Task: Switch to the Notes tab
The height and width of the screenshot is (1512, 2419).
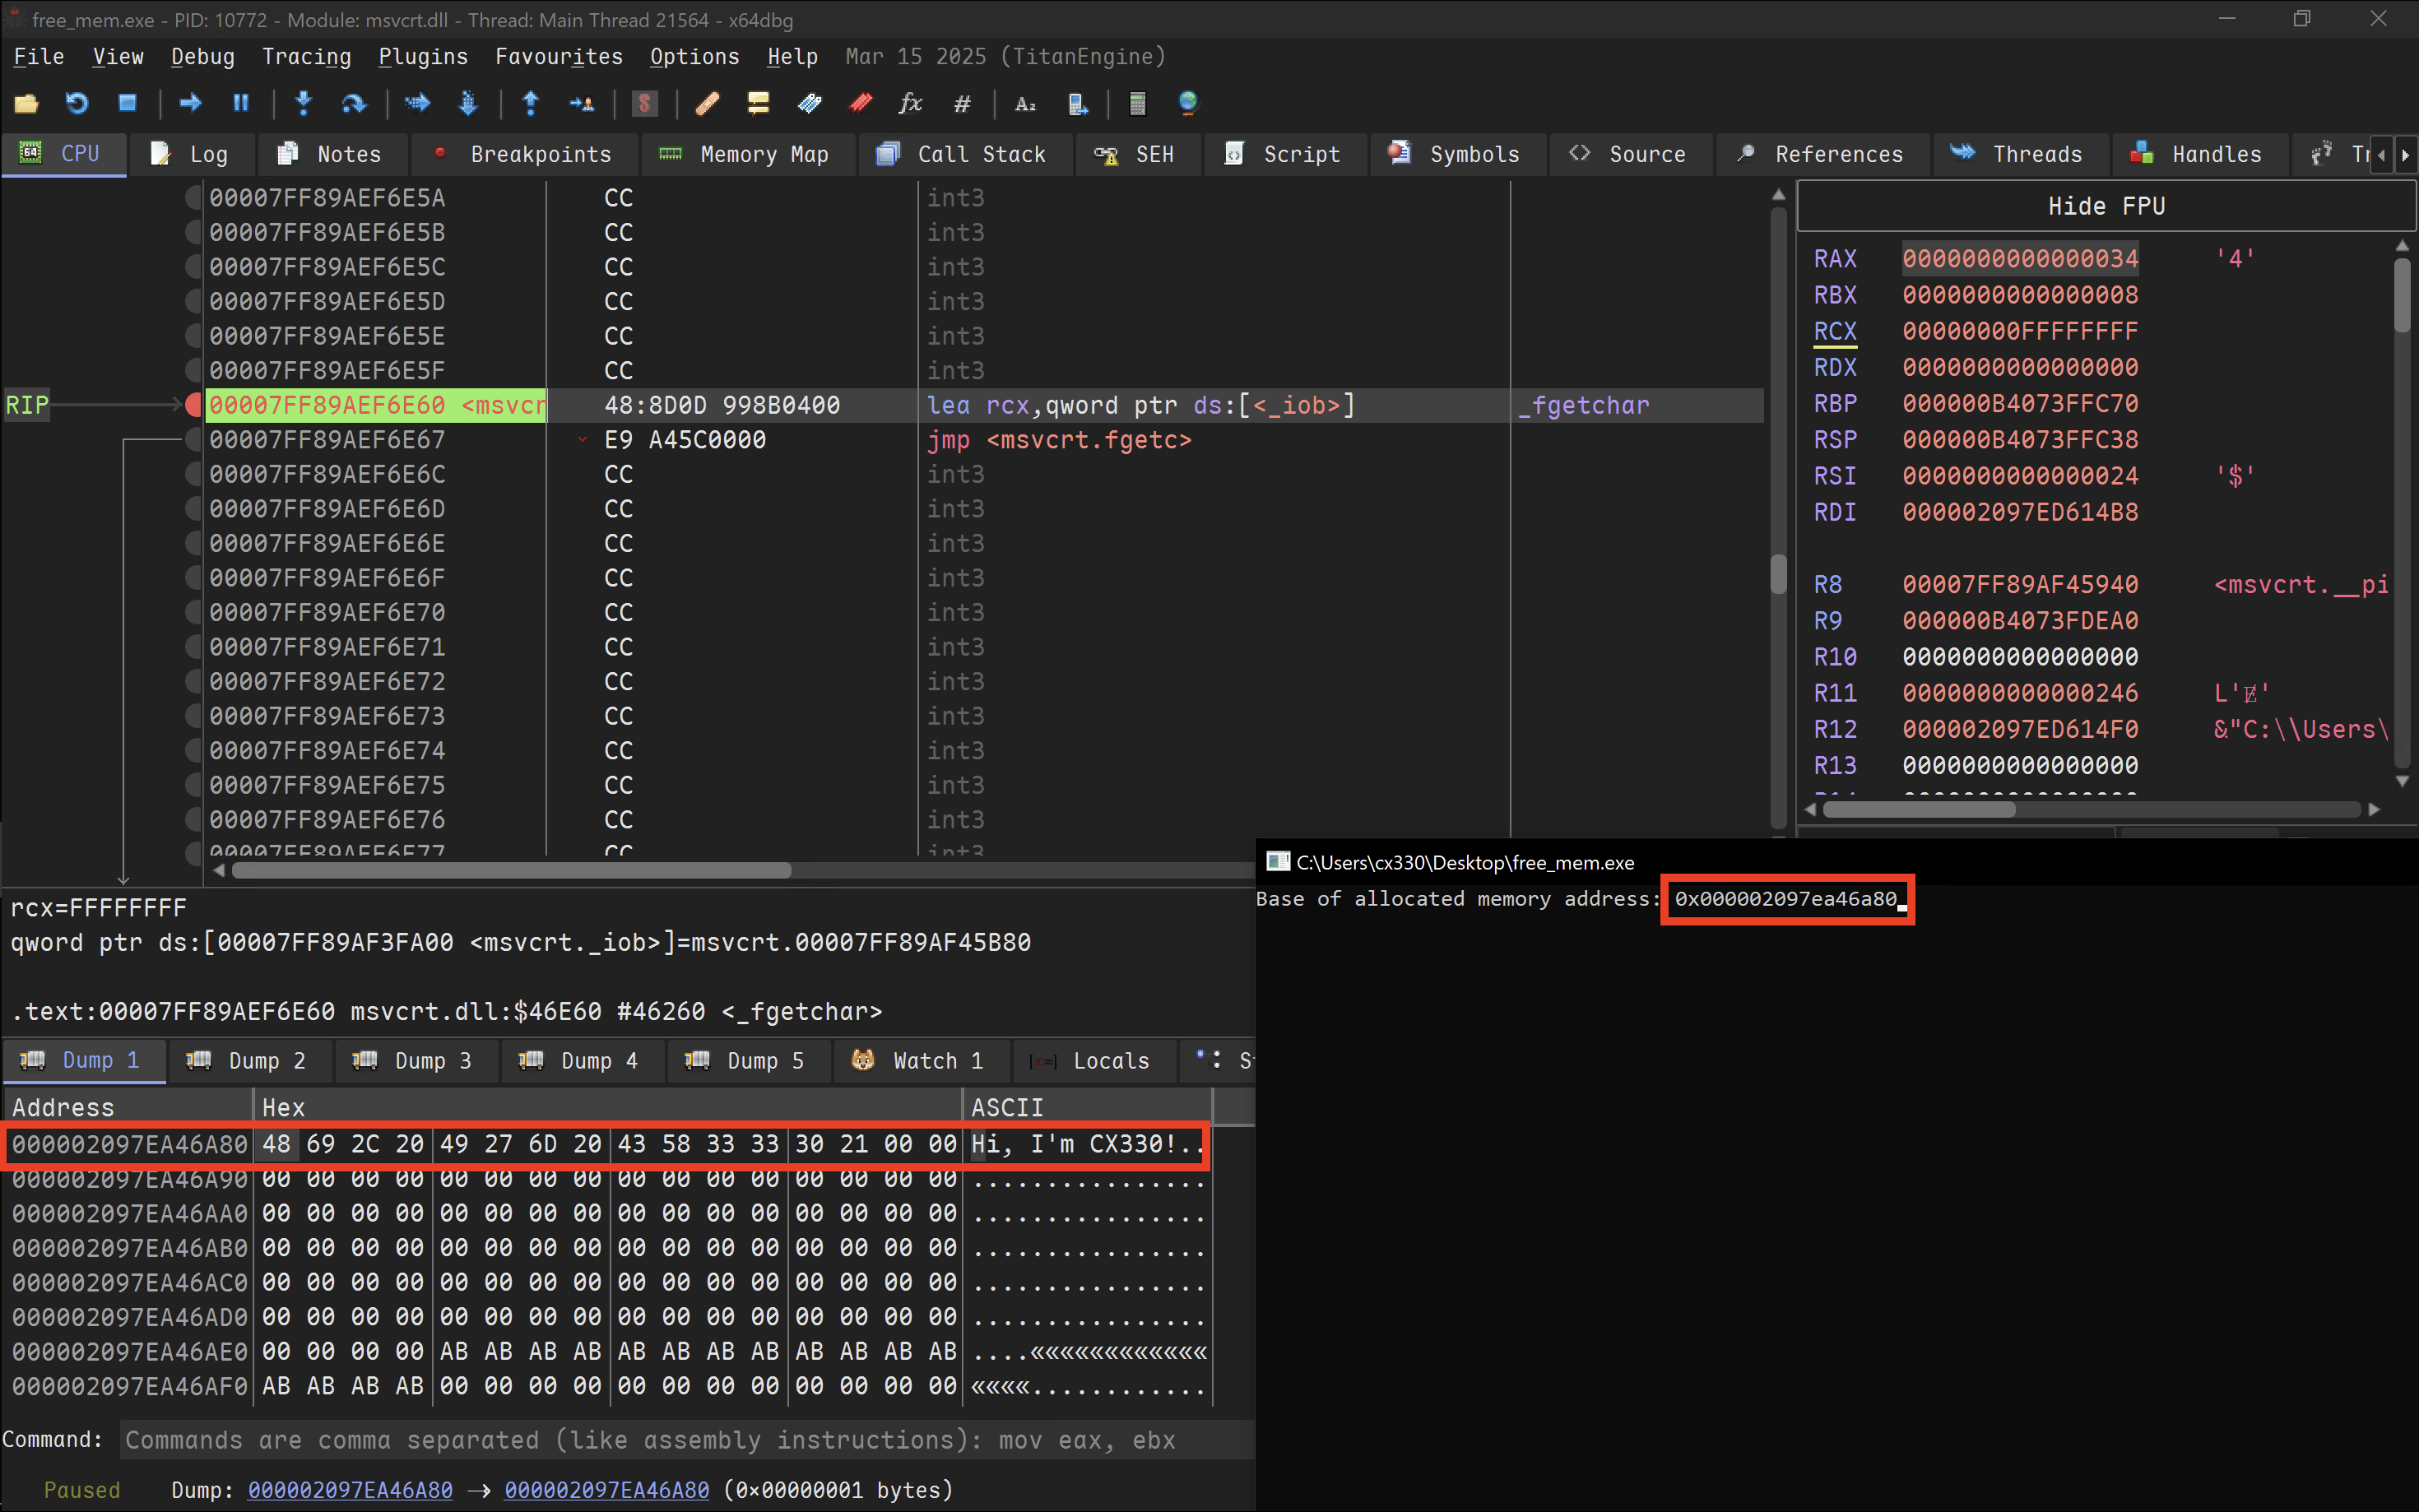Action: tap(332, 154)
